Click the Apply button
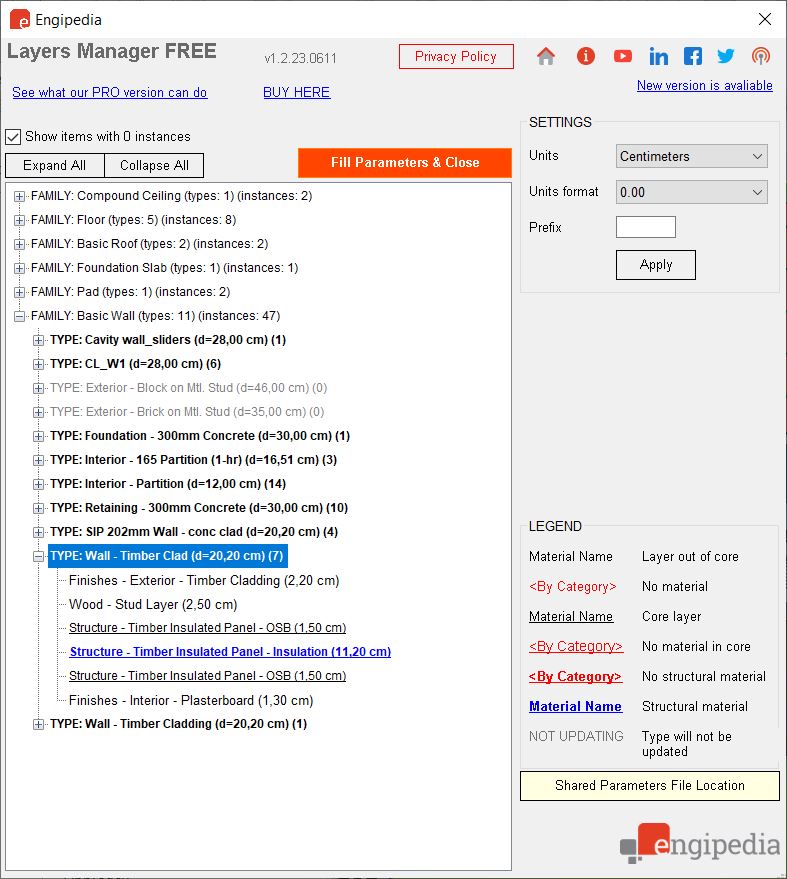This screenshot has width=787, height=879. [656, 265]
